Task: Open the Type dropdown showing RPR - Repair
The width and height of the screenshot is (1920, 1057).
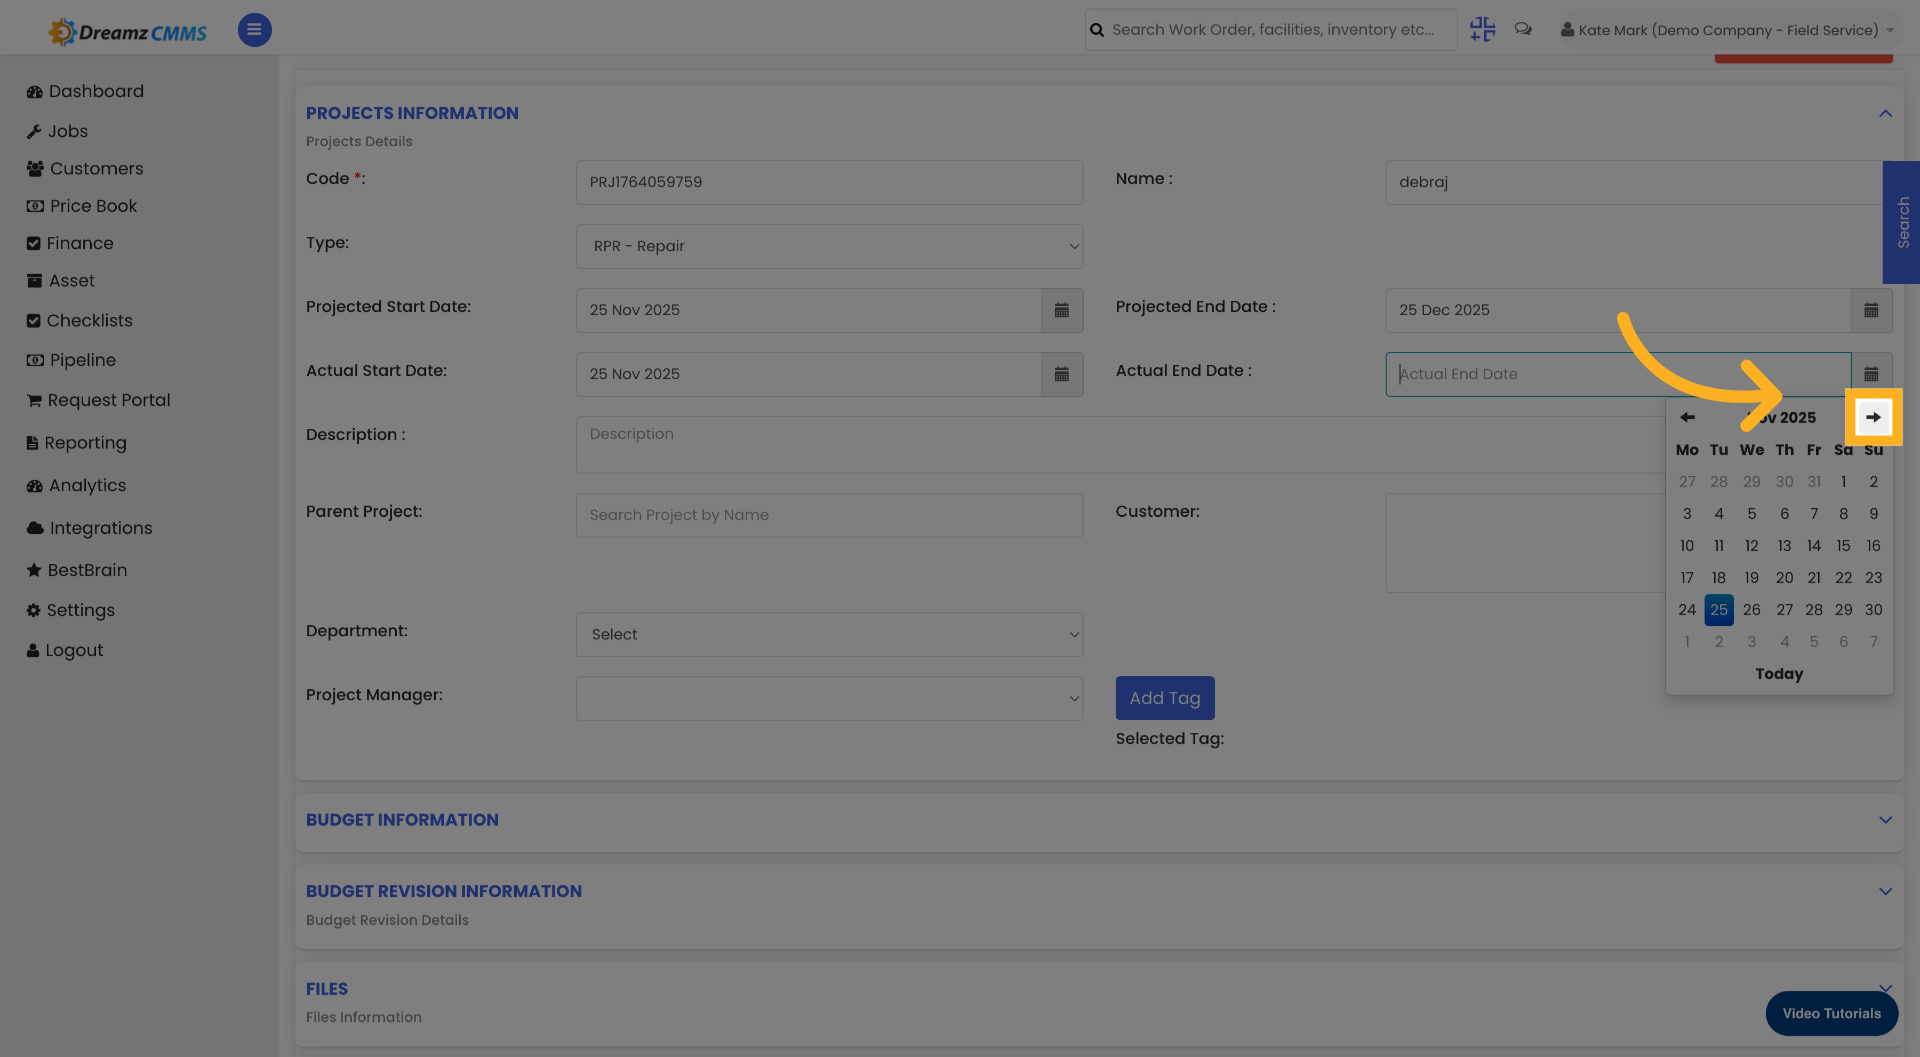Action: pyautogui.click(x=829, y=246)
